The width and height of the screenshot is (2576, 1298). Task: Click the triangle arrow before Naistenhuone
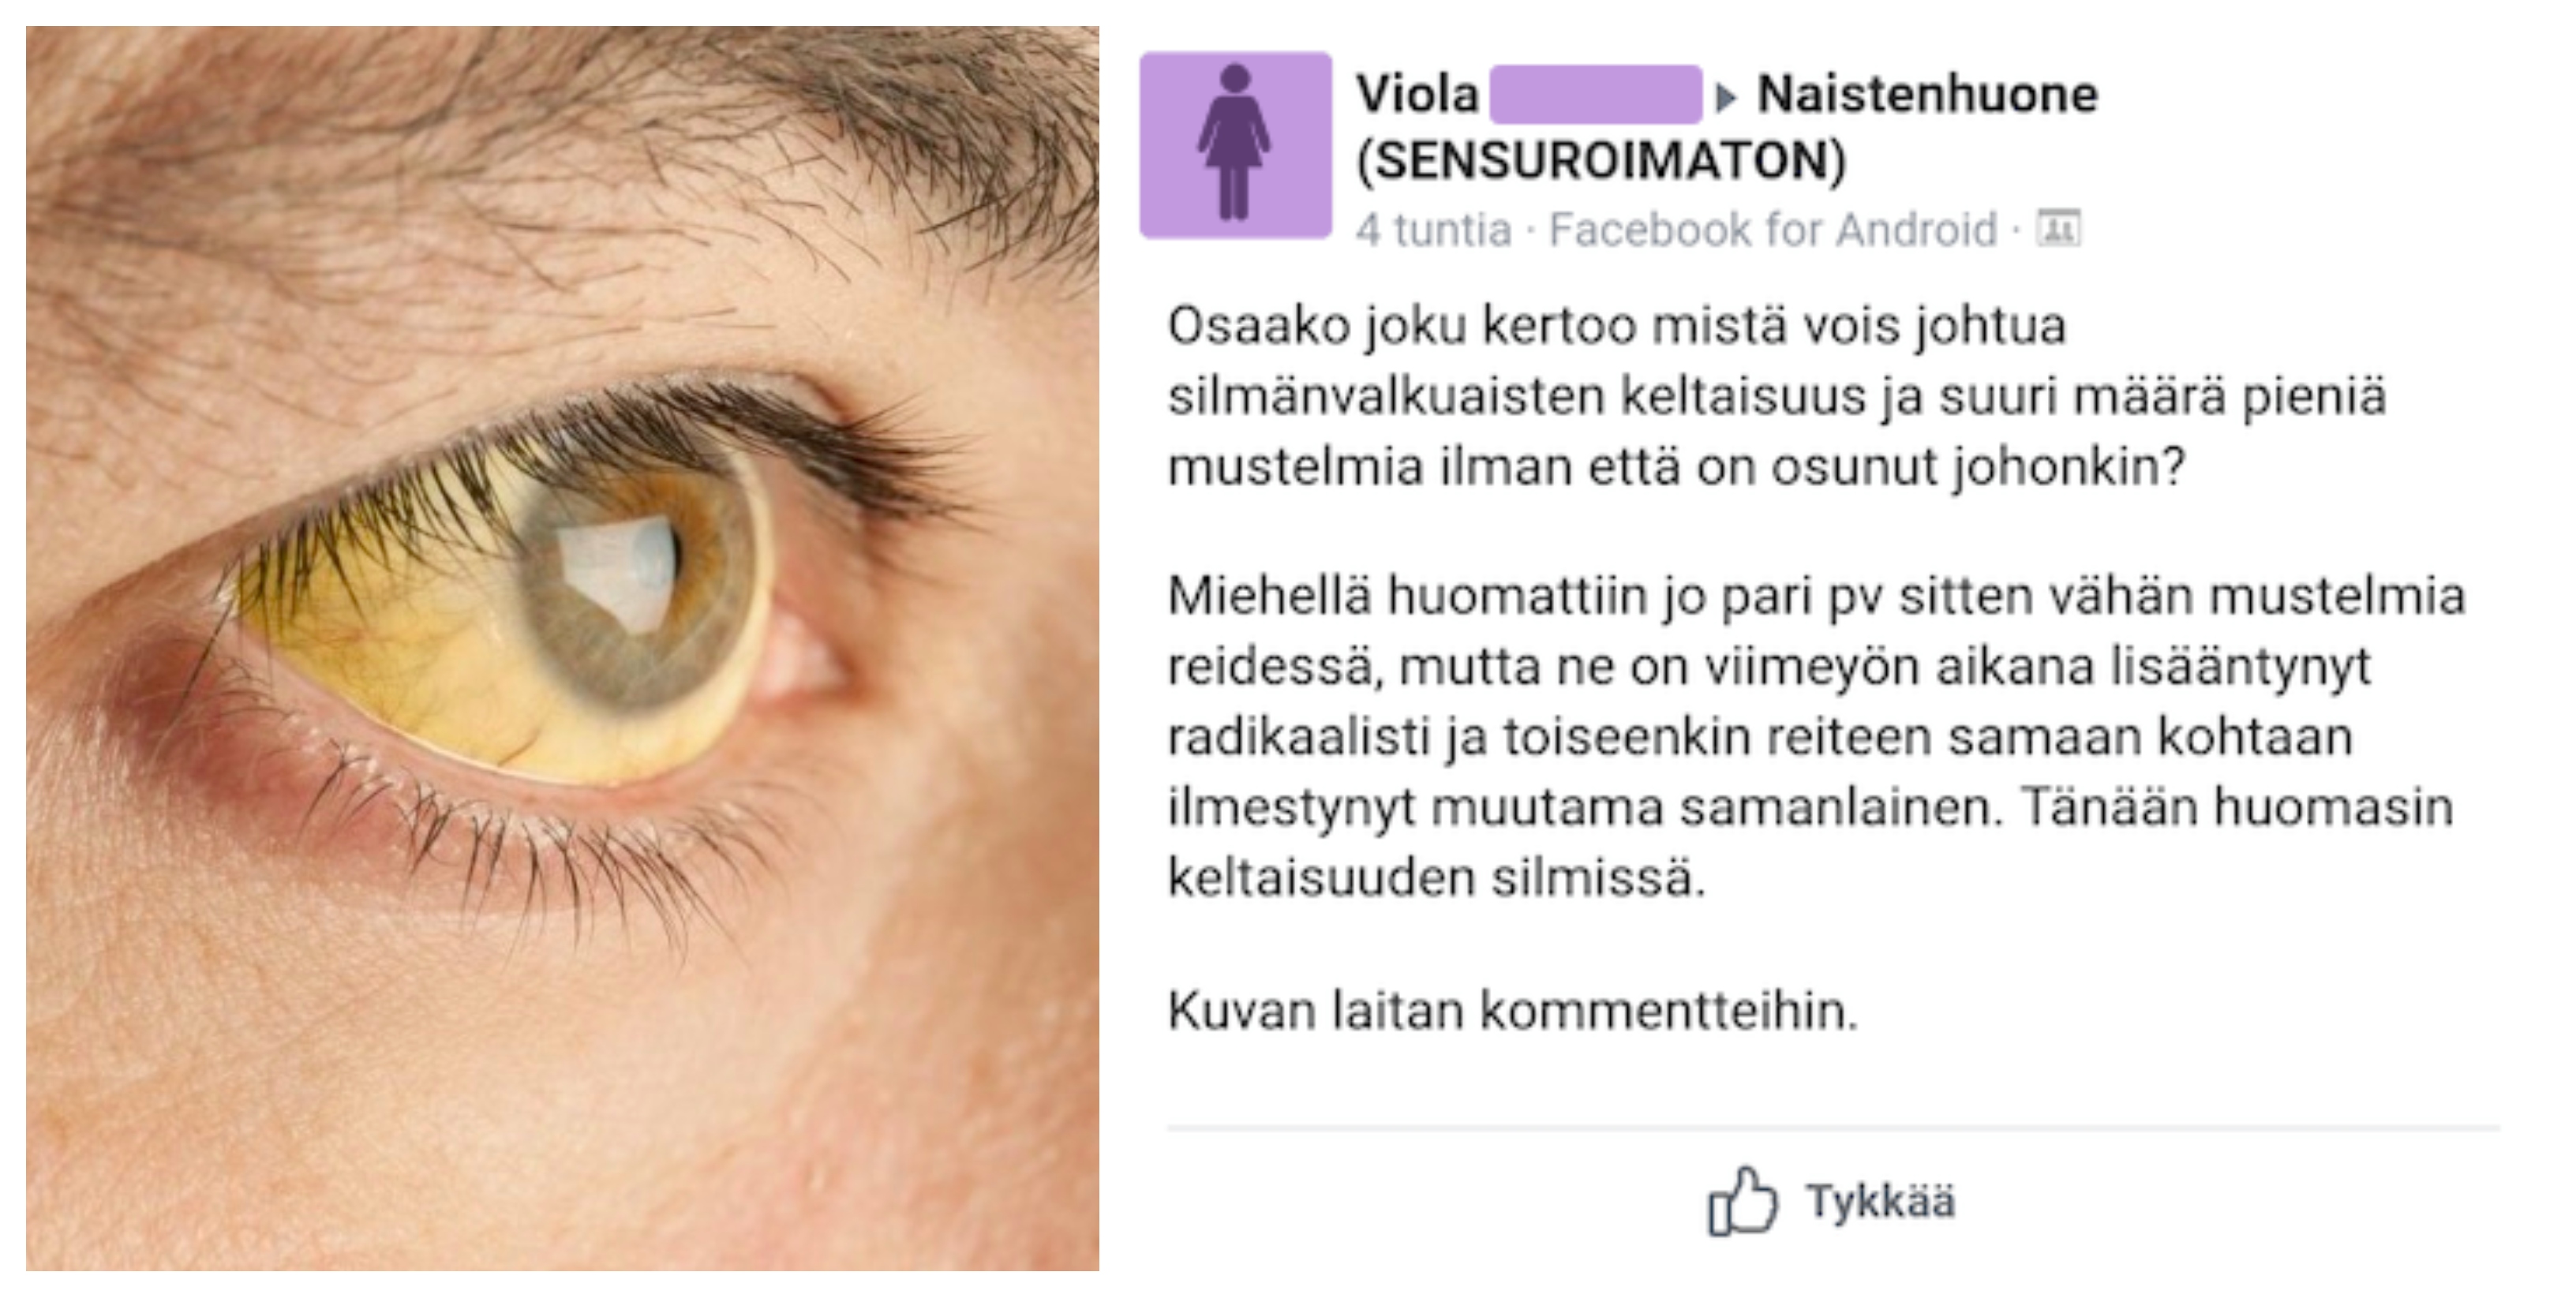[1726, 97]
